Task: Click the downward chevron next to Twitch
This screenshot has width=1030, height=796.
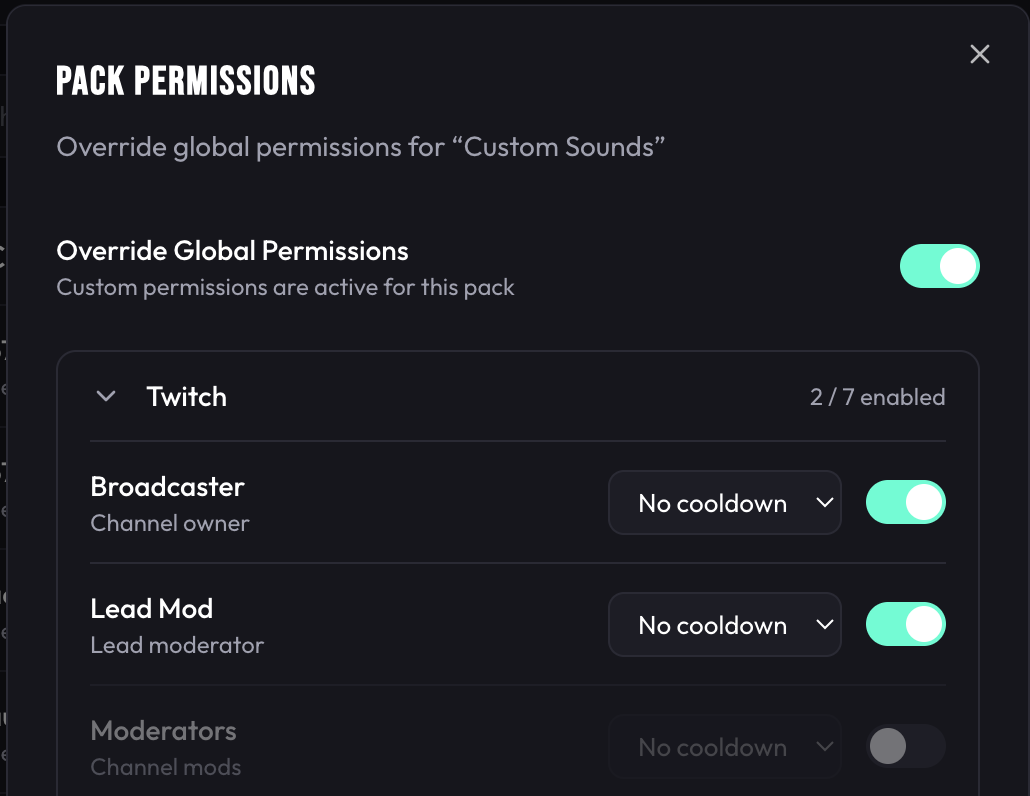Action: click(106, 396)
